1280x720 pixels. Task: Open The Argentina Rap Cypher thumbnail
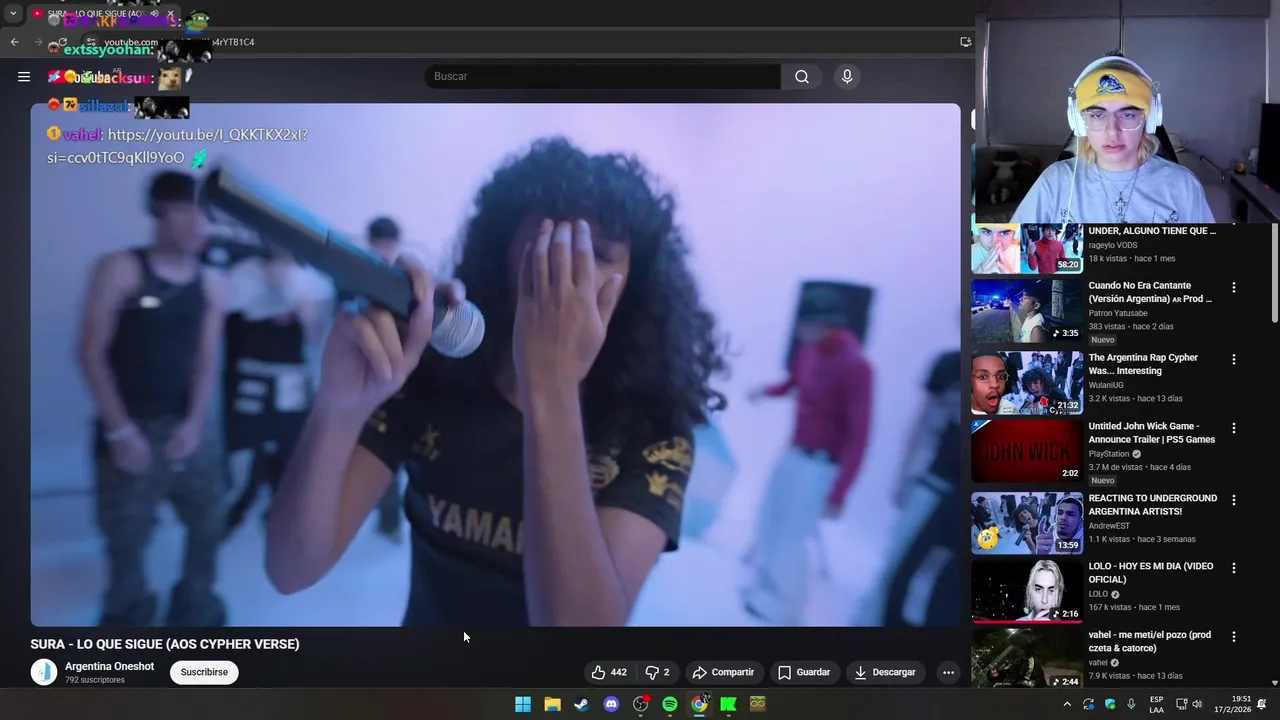tap(1027, 382)
